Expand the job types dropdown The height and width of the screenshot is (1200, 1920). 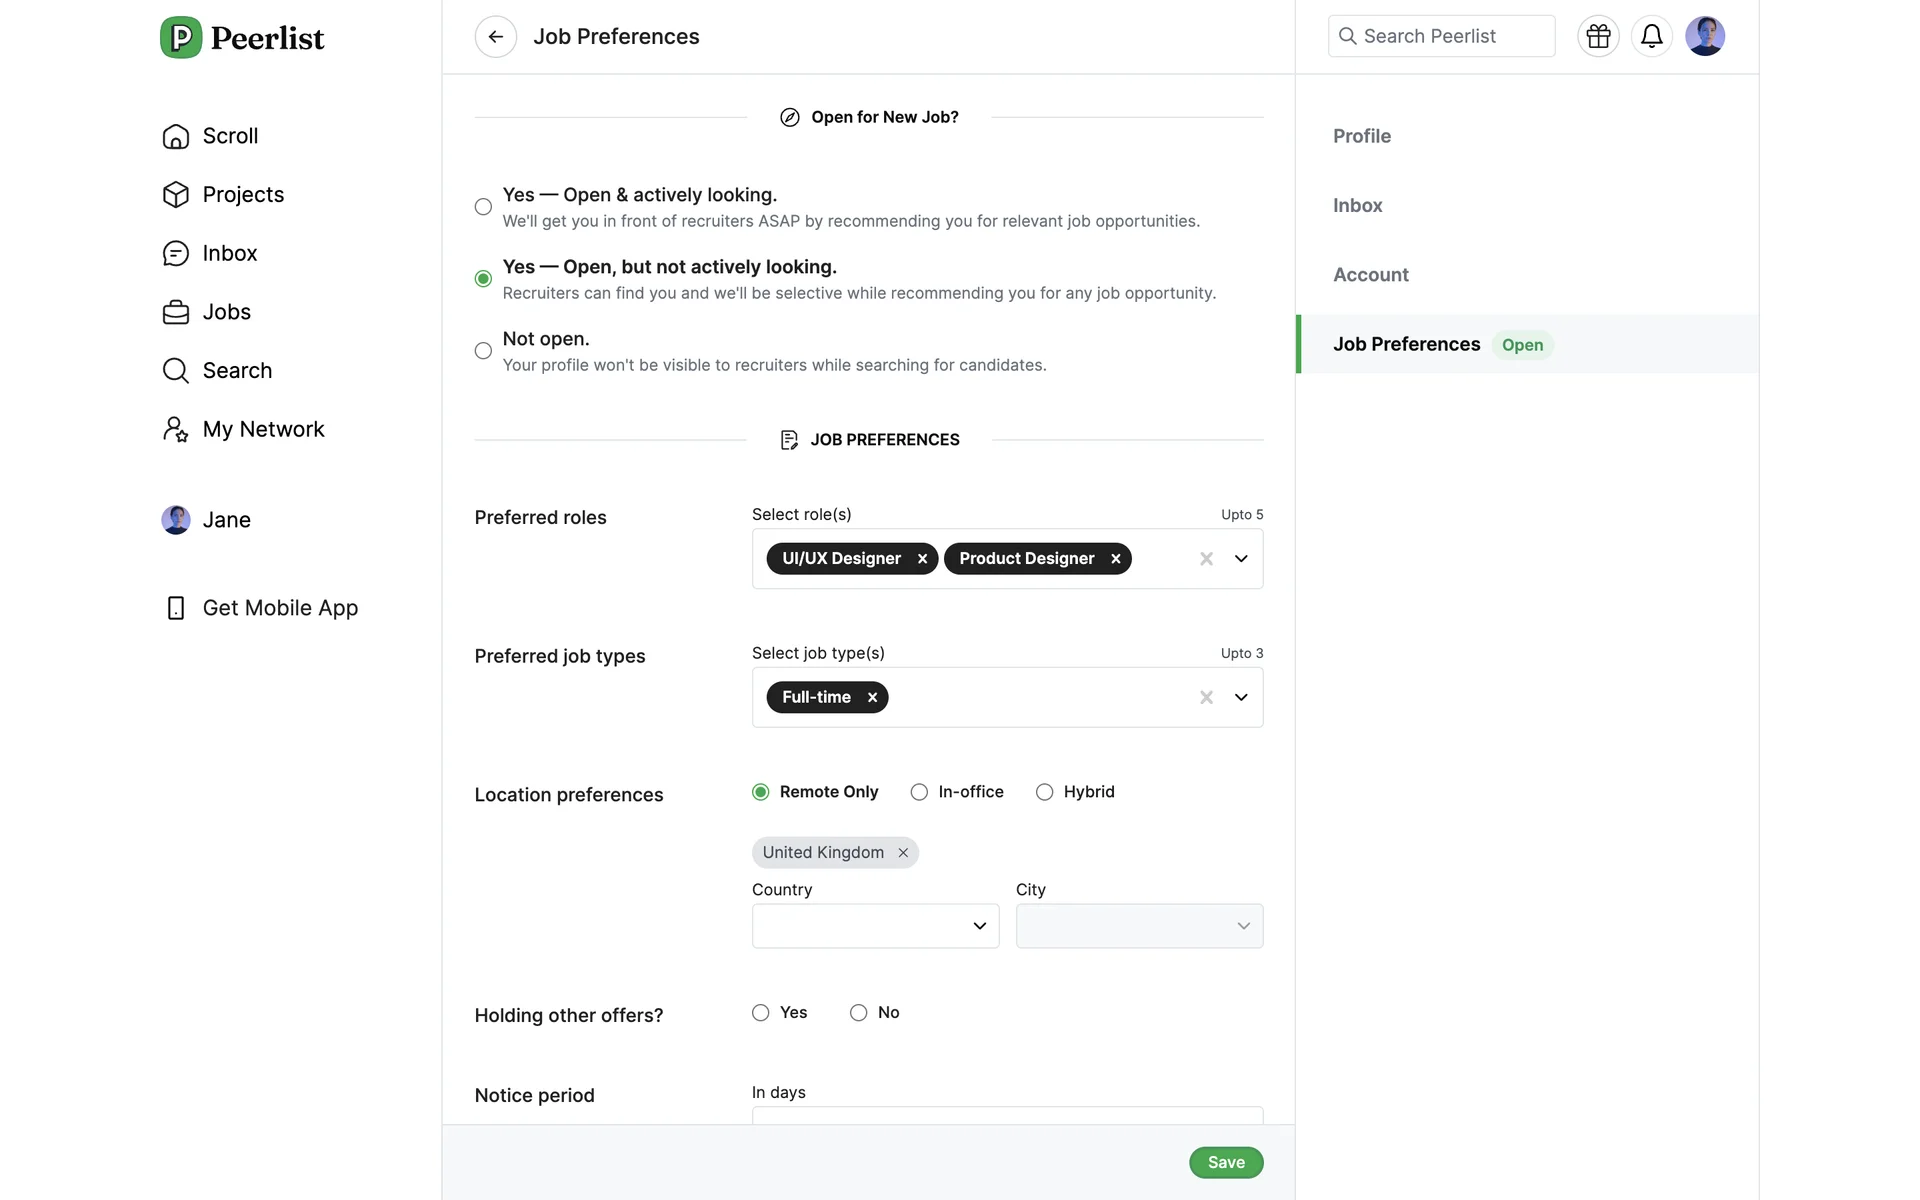(x=1241, y=698)
